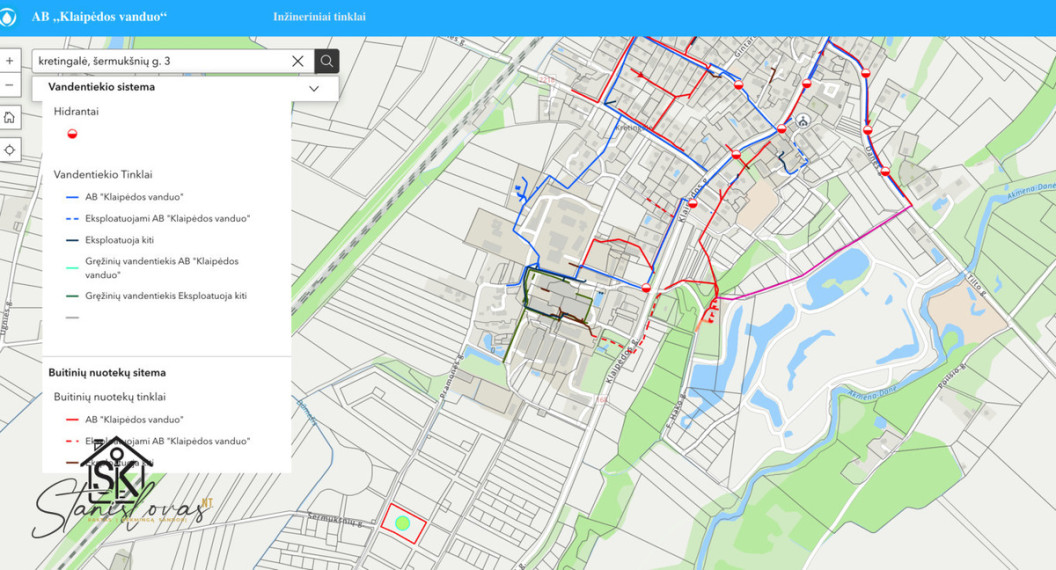Click Šermukšnių g. street label

point(335,519)
